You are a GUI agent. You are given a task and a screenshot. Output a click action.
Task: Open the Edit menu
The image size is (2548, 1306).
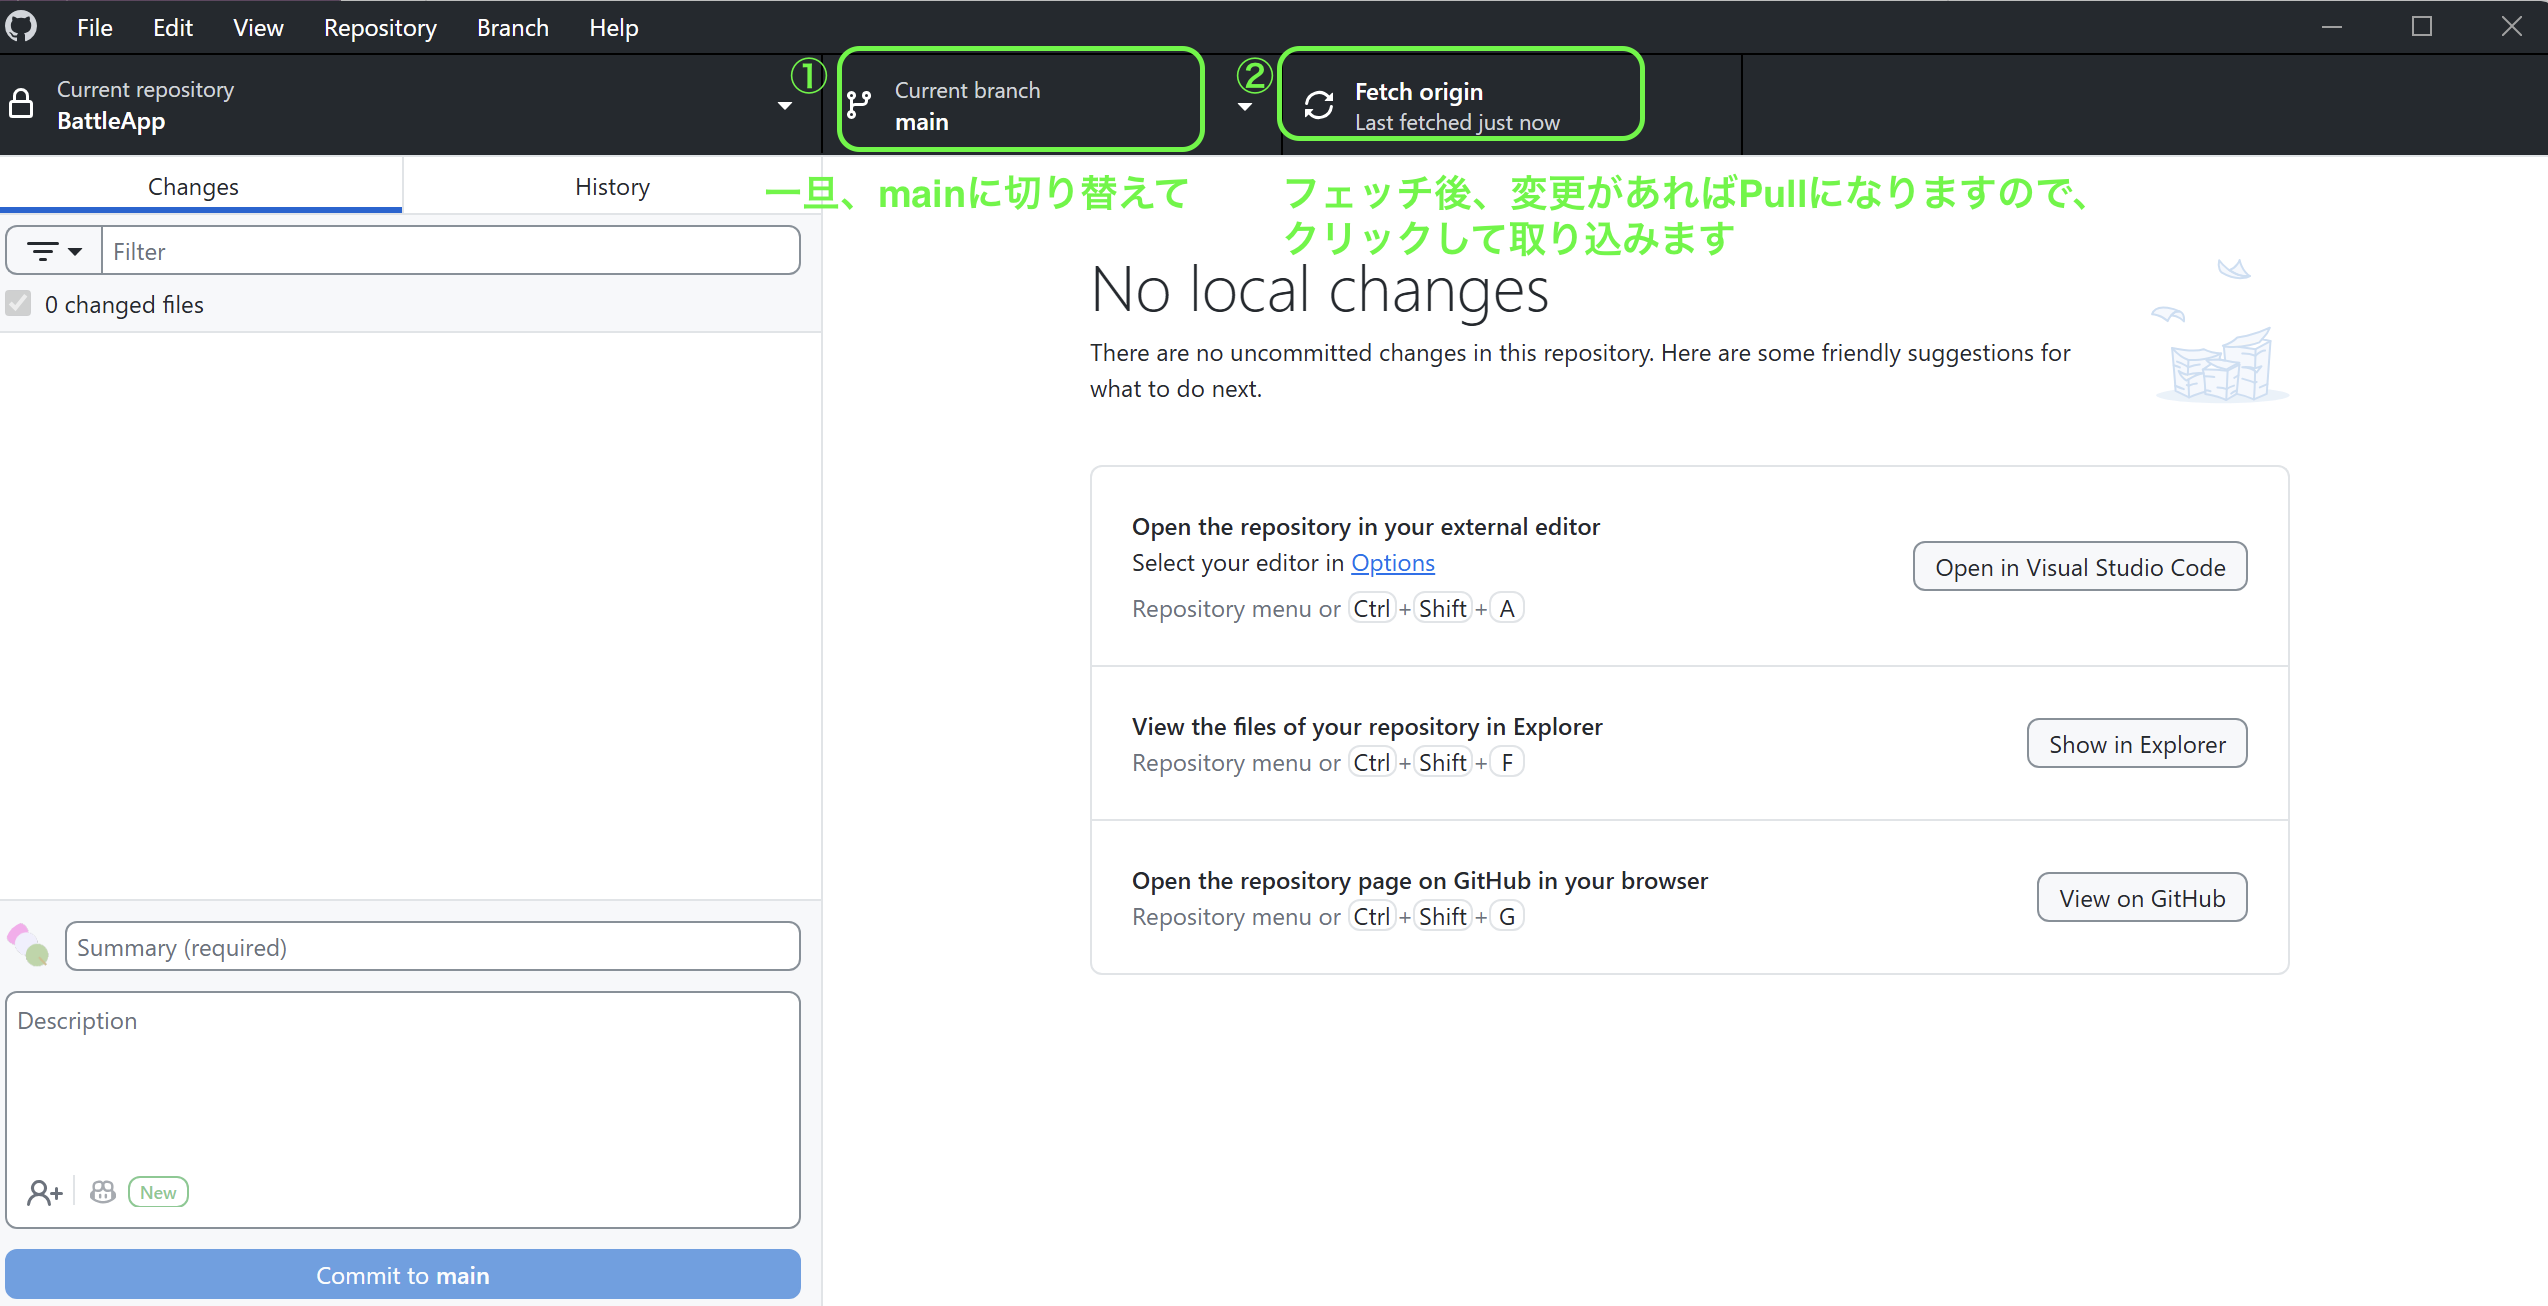tap(173, 27)
